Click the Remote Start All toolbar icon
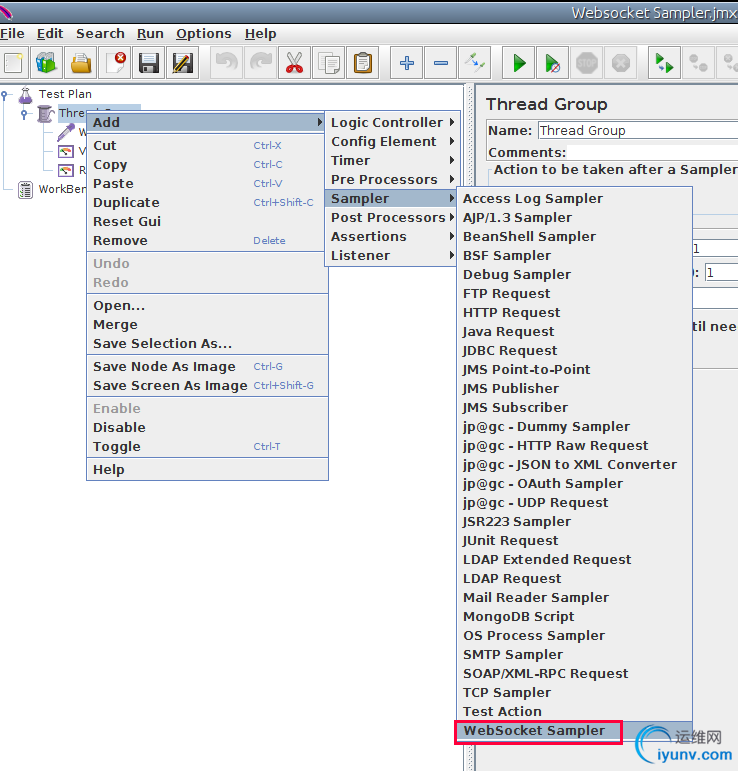This screenshot has height=771, width=738. click(663, 63)
